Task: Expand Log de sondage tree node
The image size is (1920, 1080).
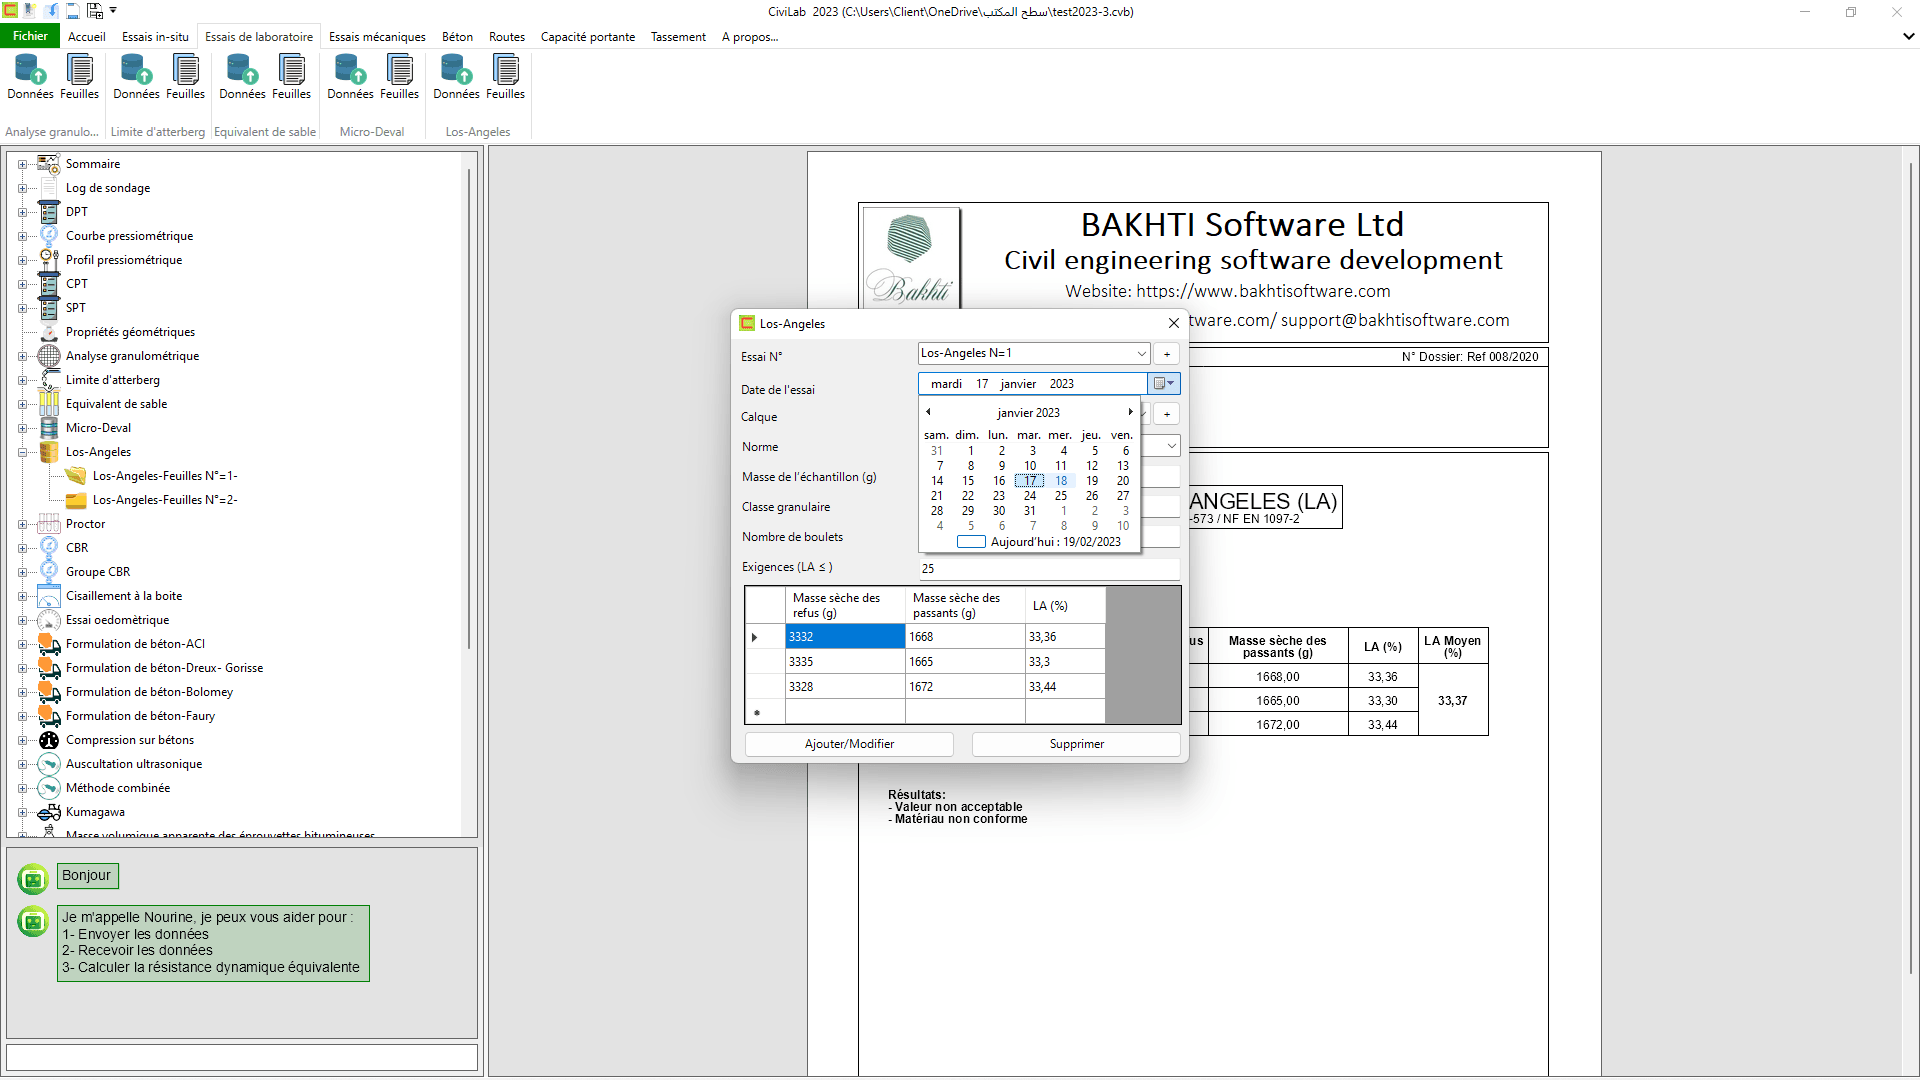Action: point(22,188)
